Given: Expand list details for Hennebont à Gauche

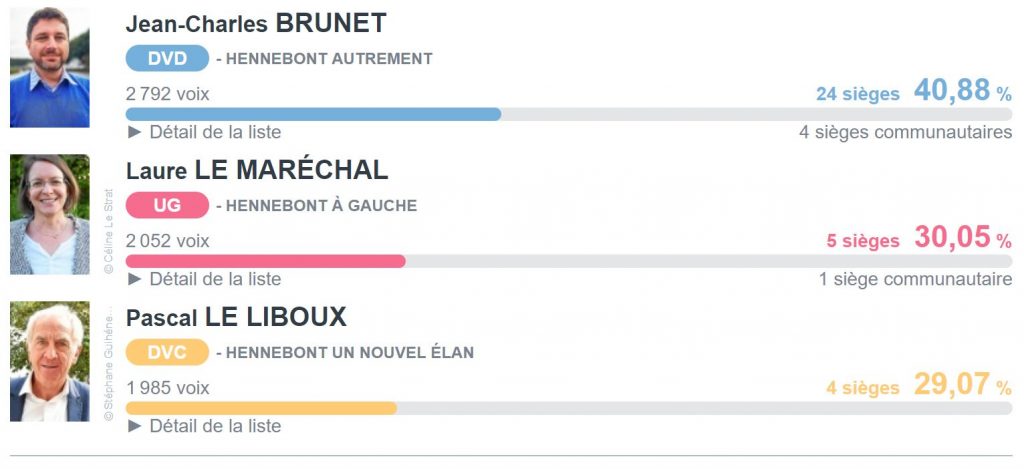Looking at the screenshot, I should (205, 279).
